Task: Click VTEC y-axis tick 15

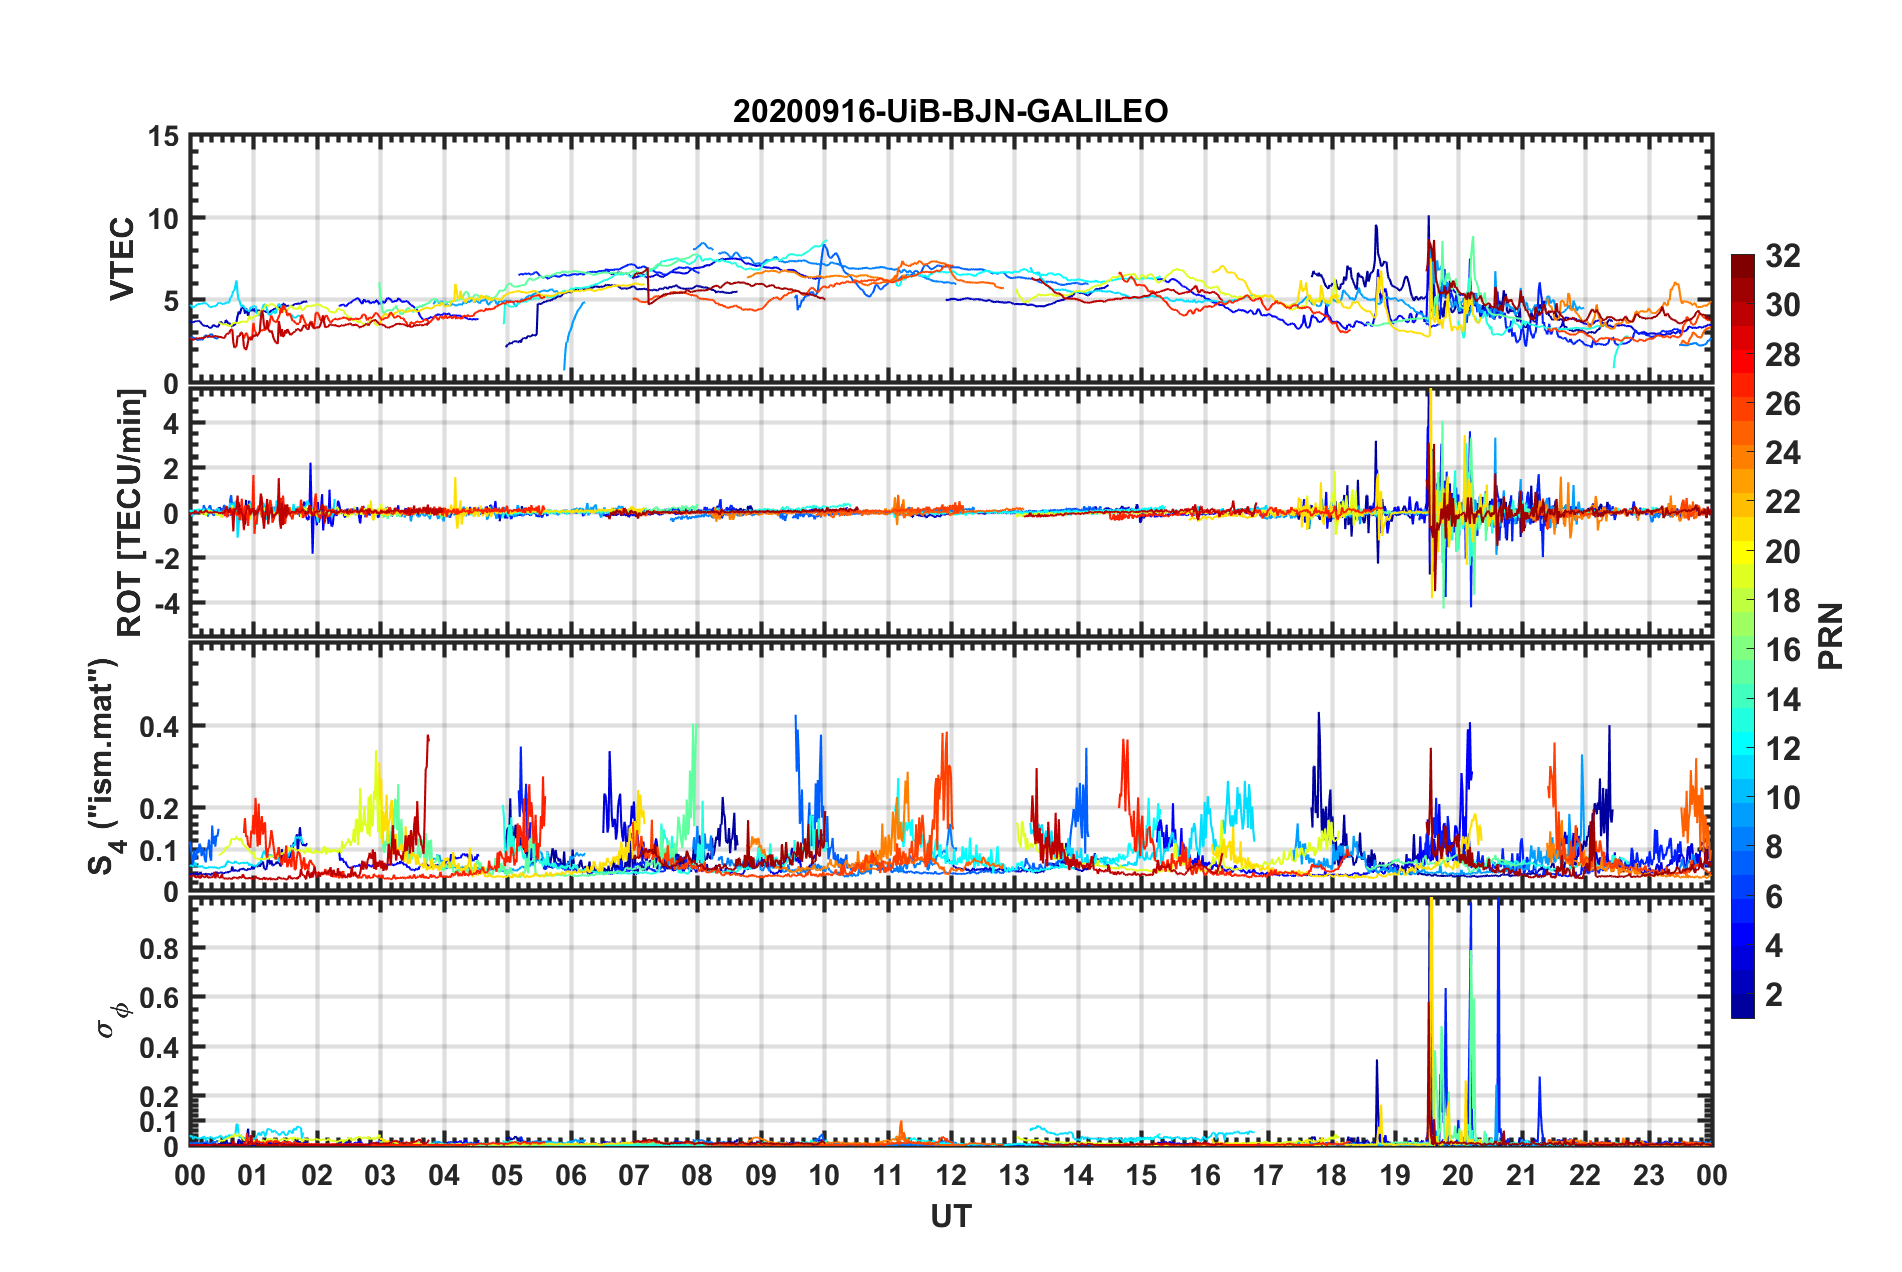Action: point(164,136)
